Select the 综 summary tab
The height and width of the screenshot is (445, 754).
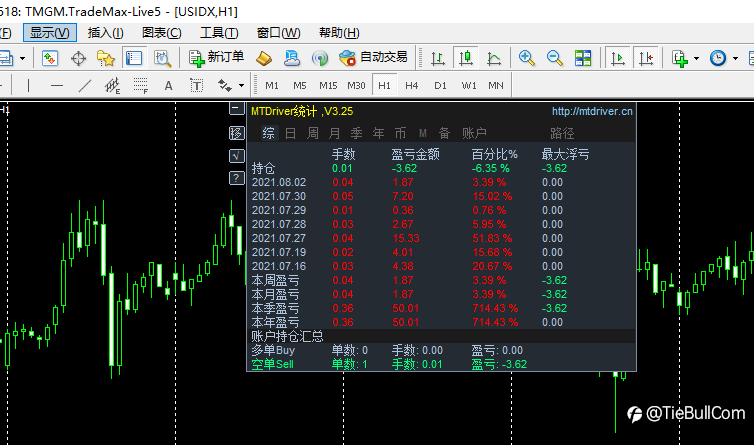268,133
